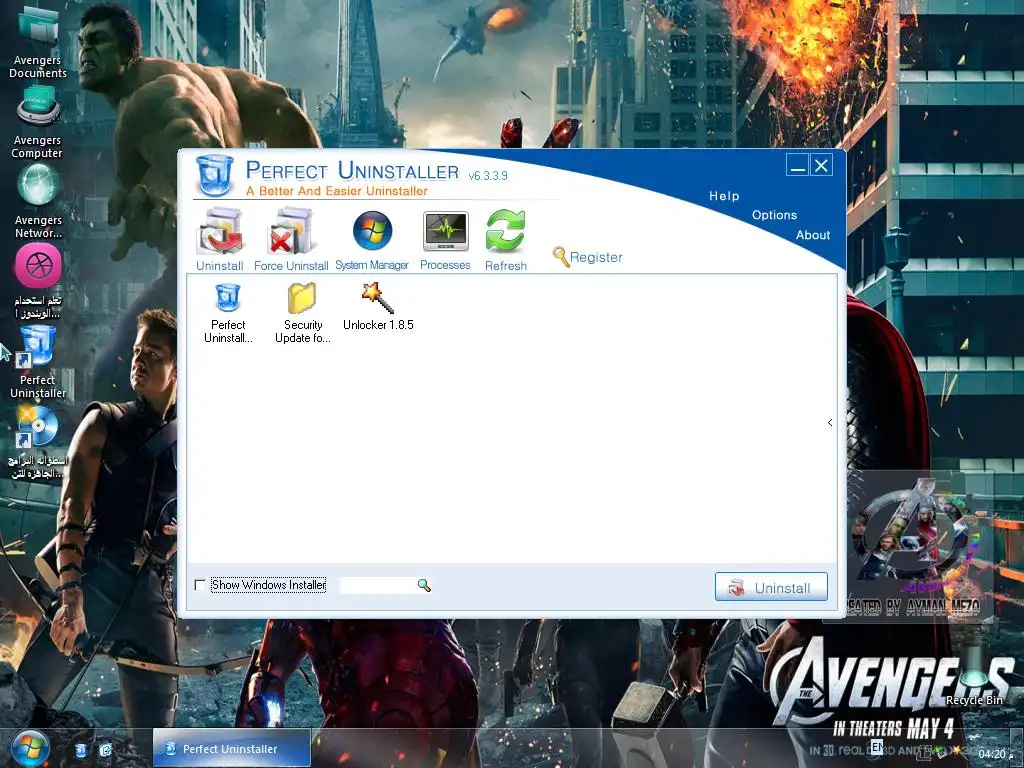
Task: Click the Perfect Uninstaller taskbar button
Action: coord(232,749)
